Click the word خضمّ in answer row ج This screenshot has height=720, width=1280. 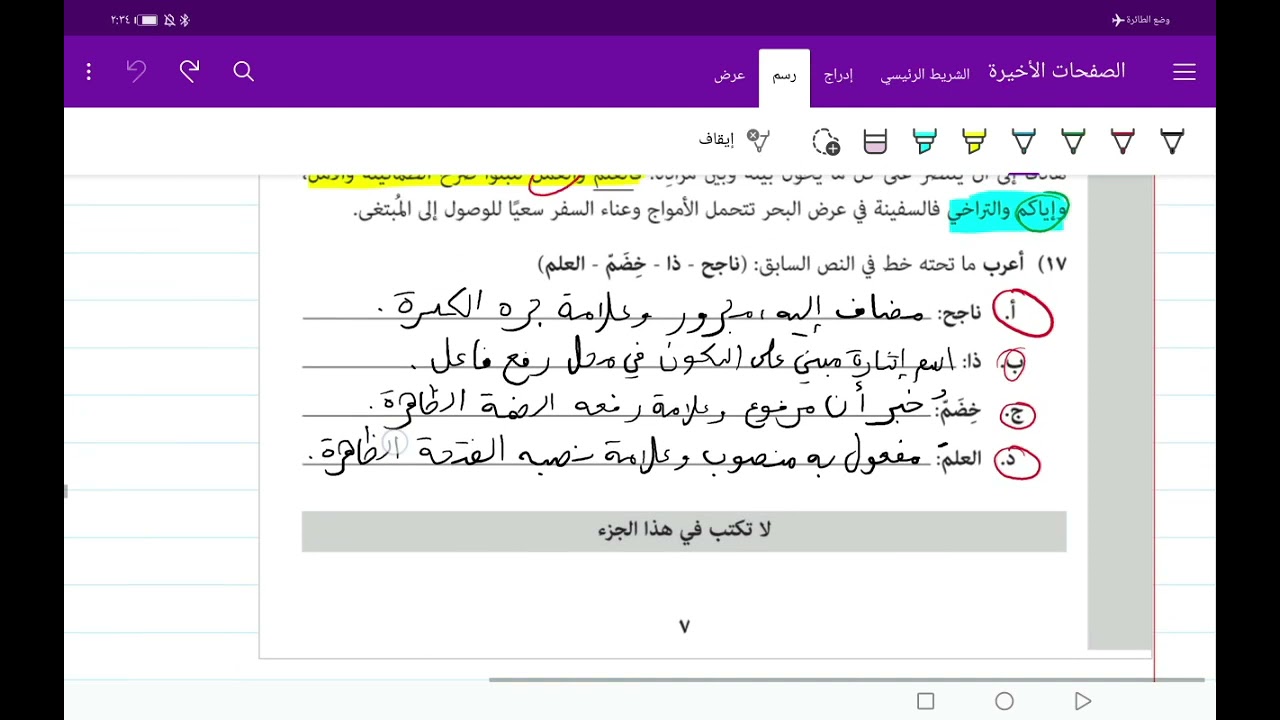click(959, 409)
